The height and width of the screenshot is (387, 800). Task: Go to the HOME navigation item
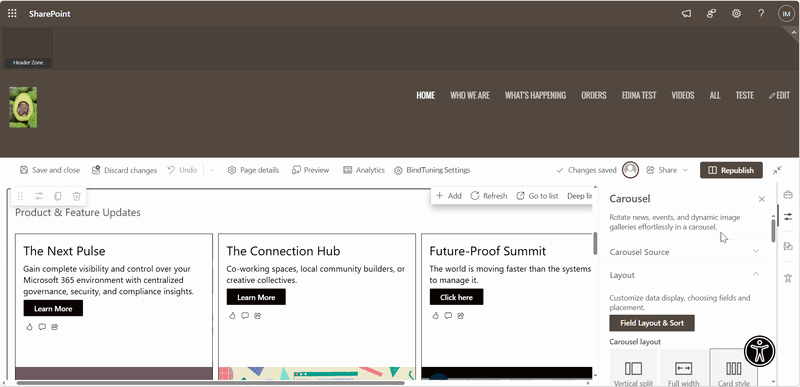[426, 95]
